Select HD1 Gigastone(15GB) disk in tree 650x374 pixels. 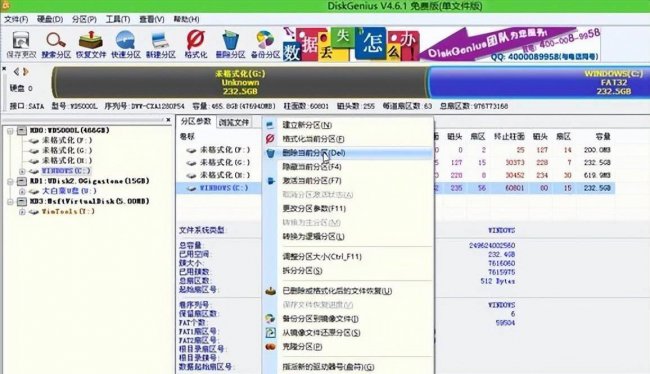click(x=89, y=181)
